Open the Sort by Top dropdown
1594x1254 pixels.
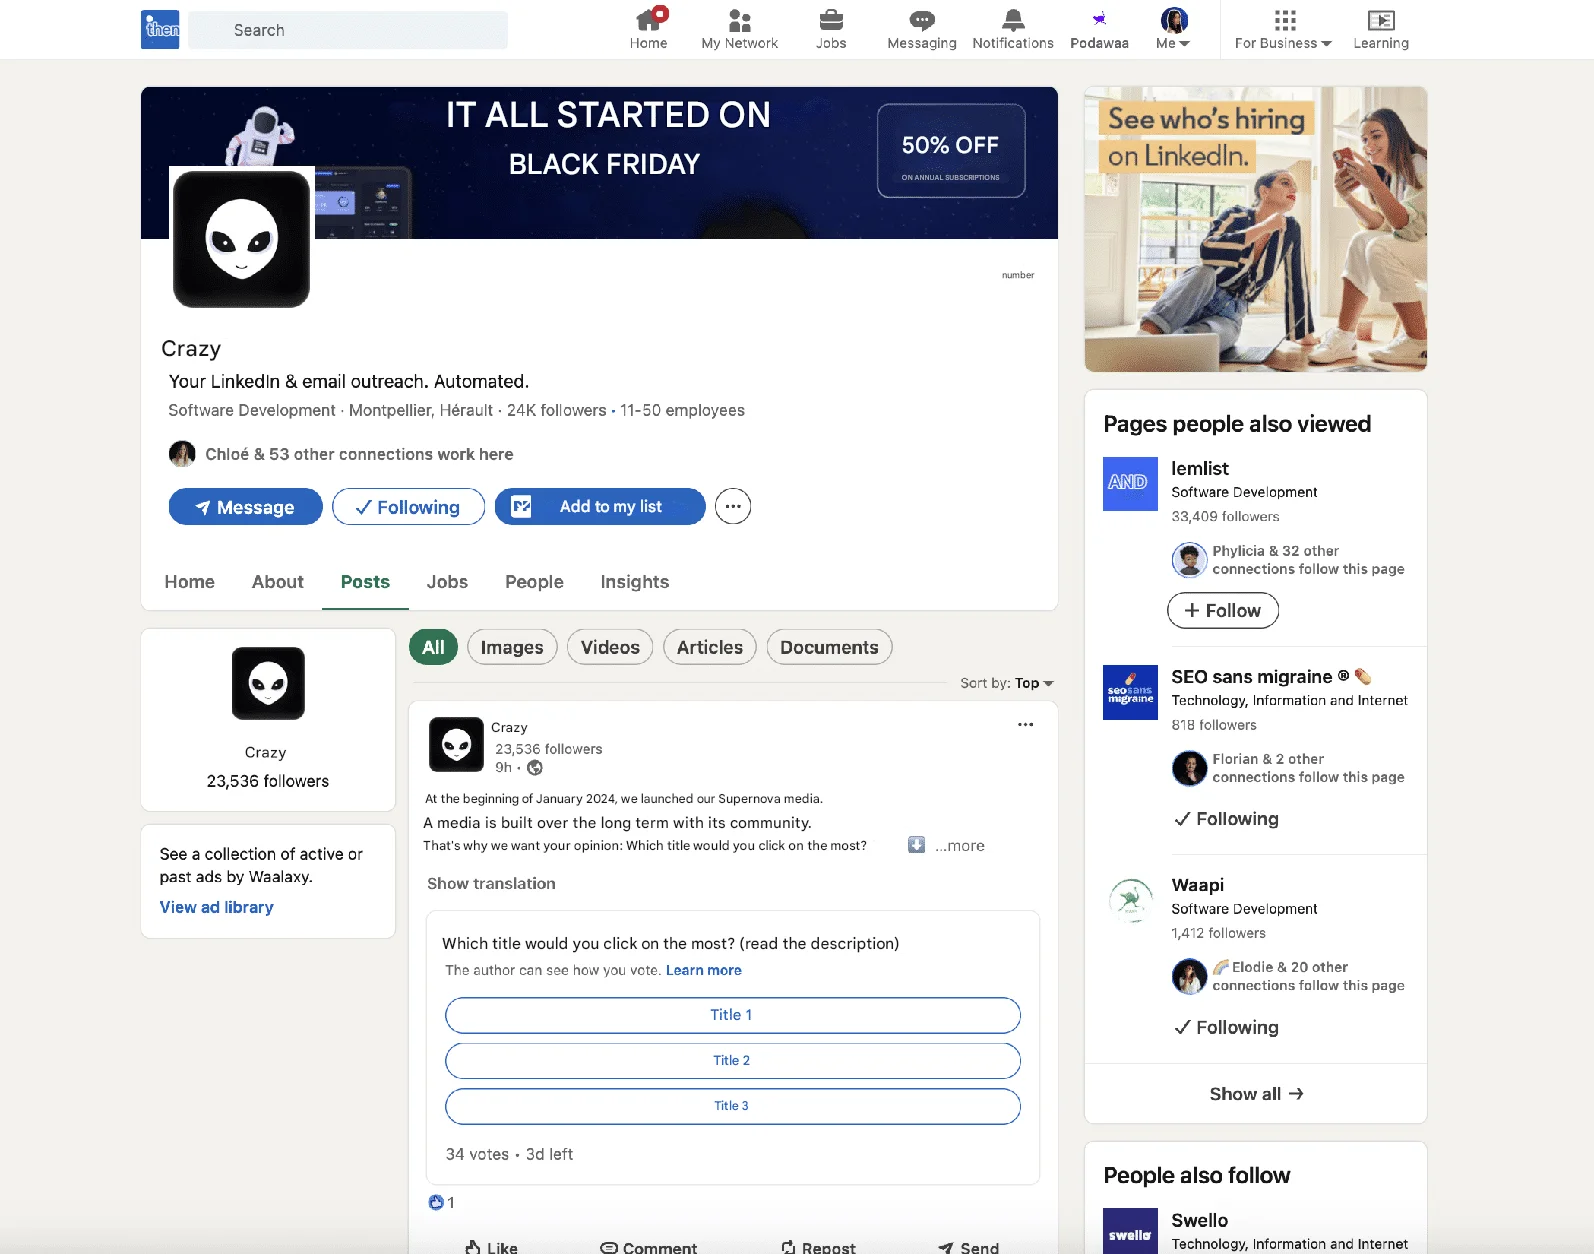tap(1007, 683)
